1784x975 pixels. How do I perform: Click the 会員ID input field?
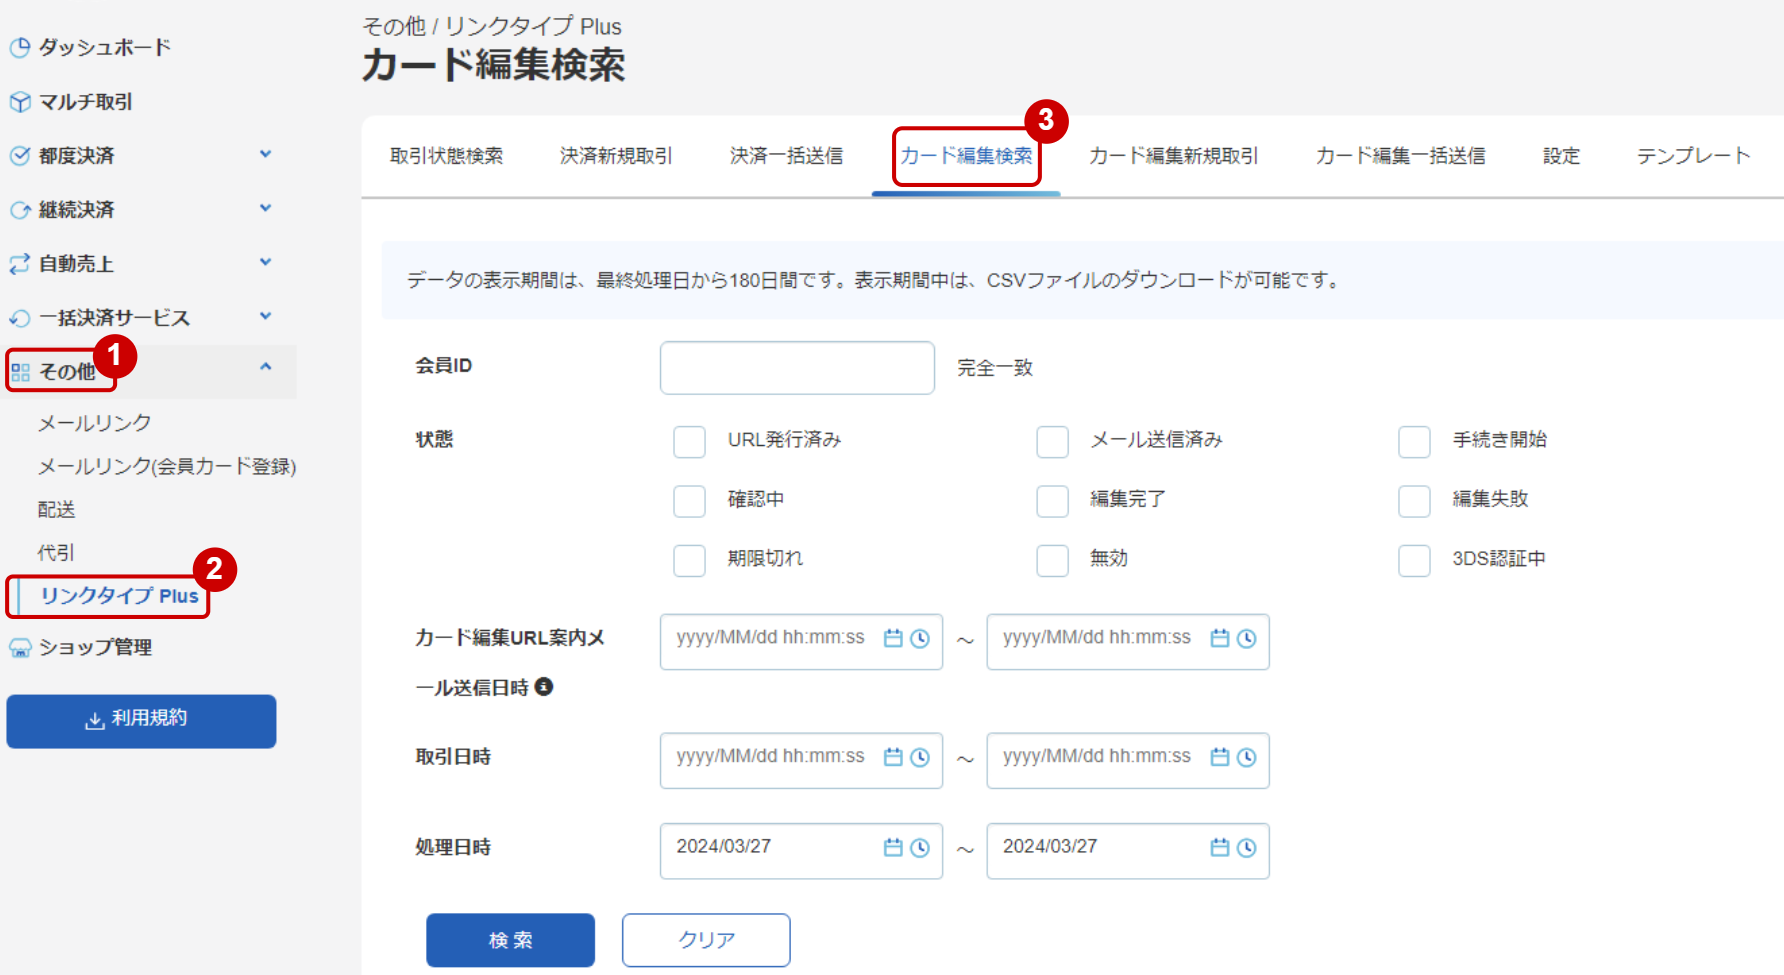[x=797, y=368]
